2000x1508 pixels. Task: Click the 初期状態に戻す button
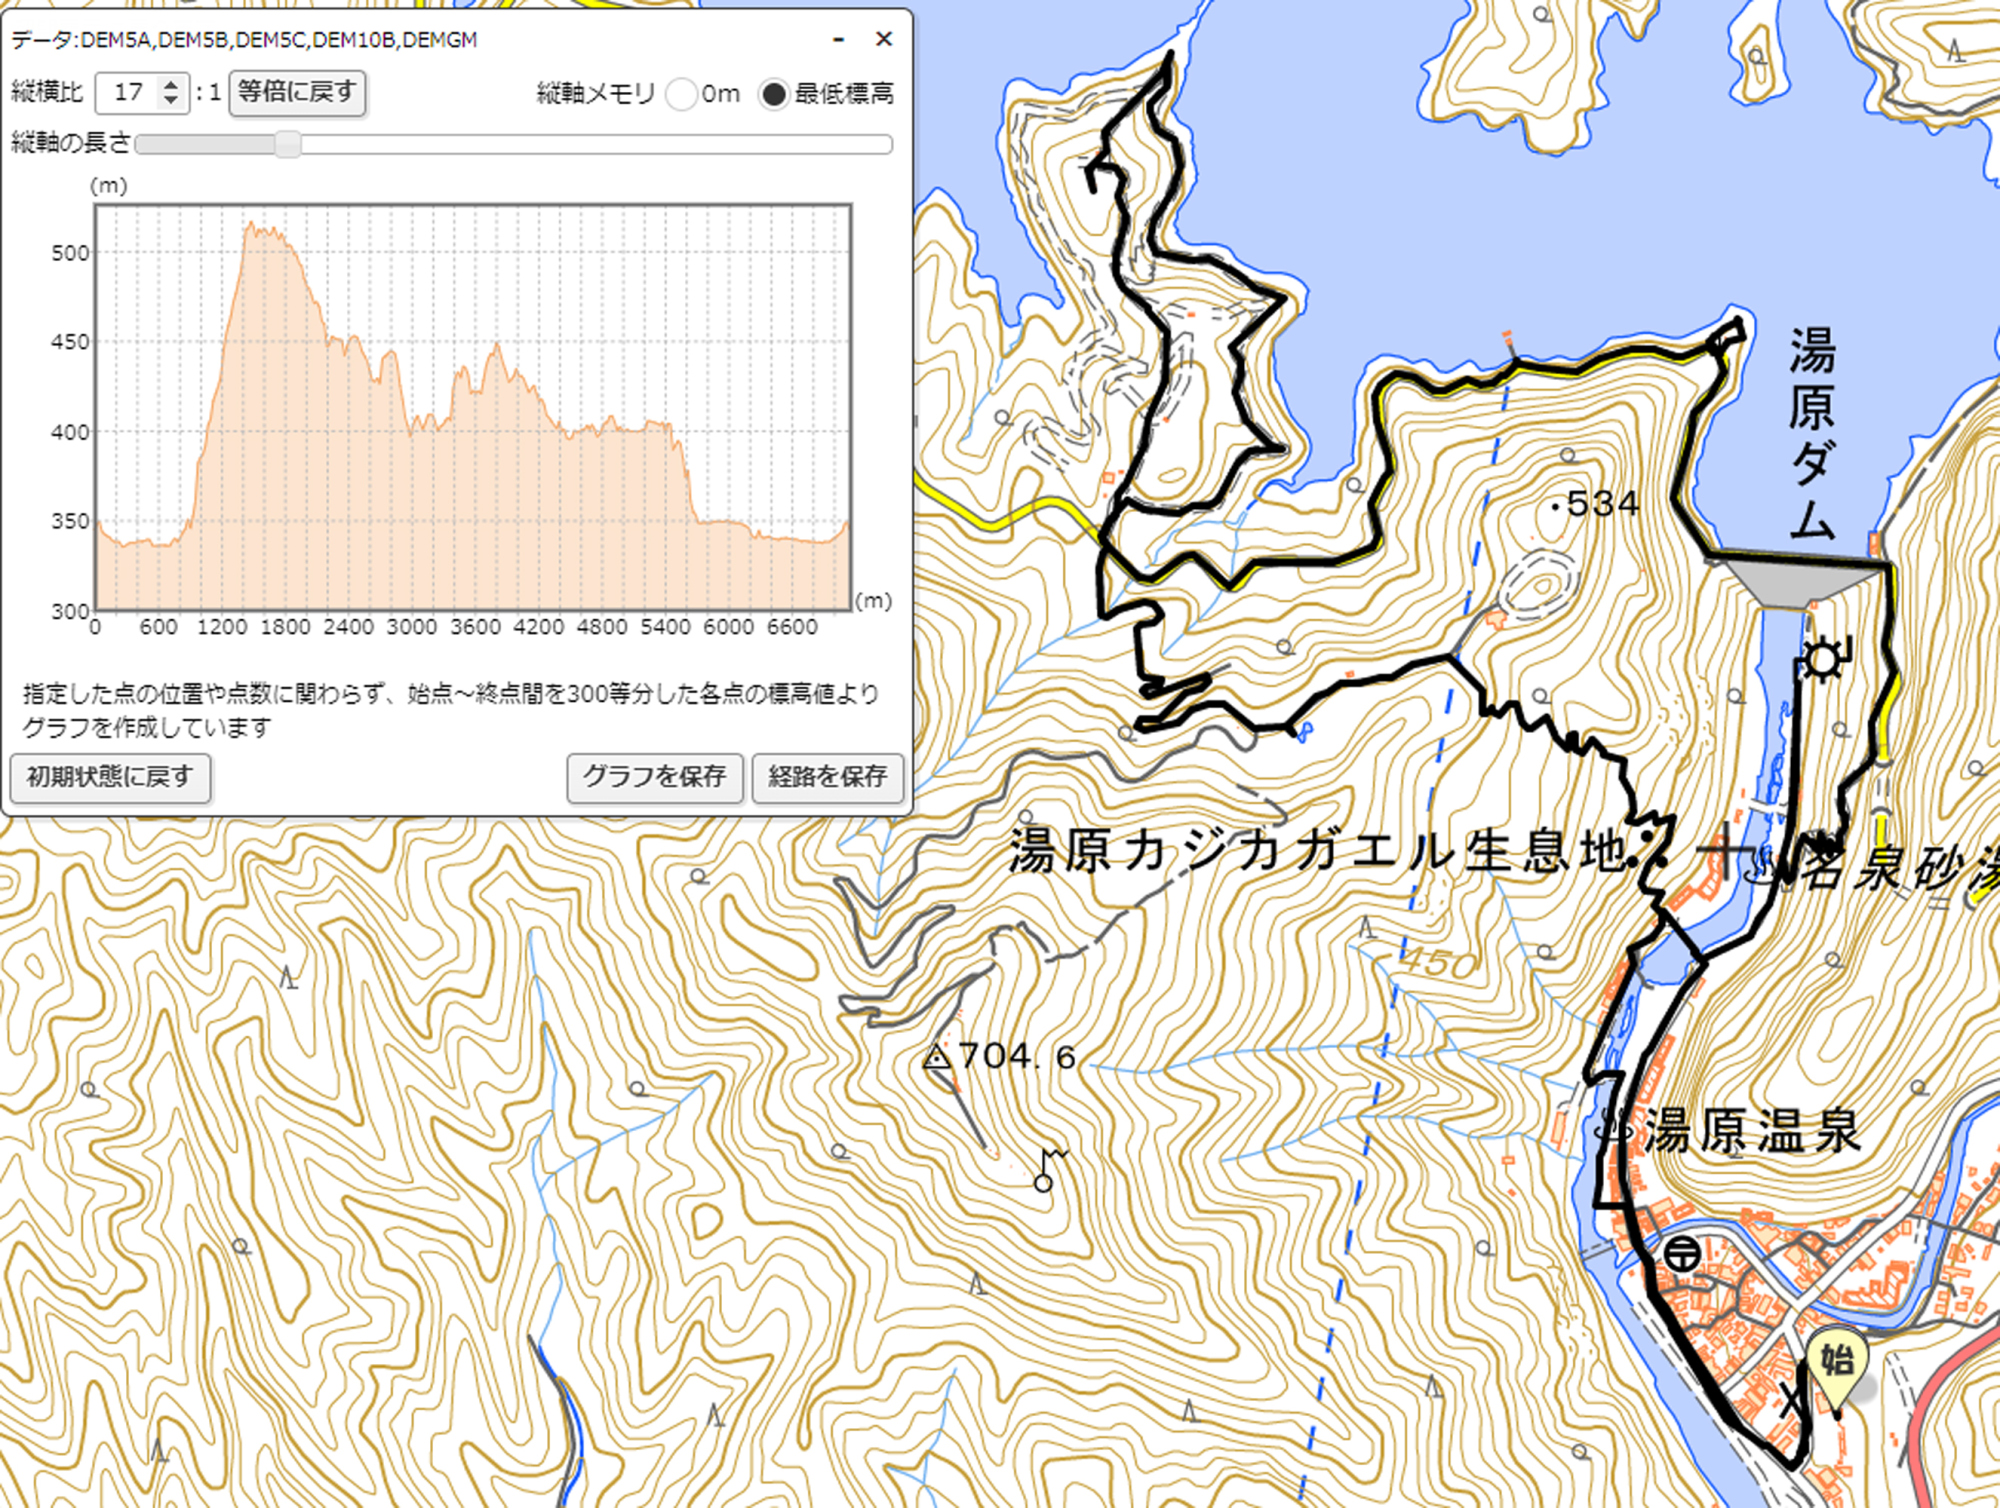110,777
